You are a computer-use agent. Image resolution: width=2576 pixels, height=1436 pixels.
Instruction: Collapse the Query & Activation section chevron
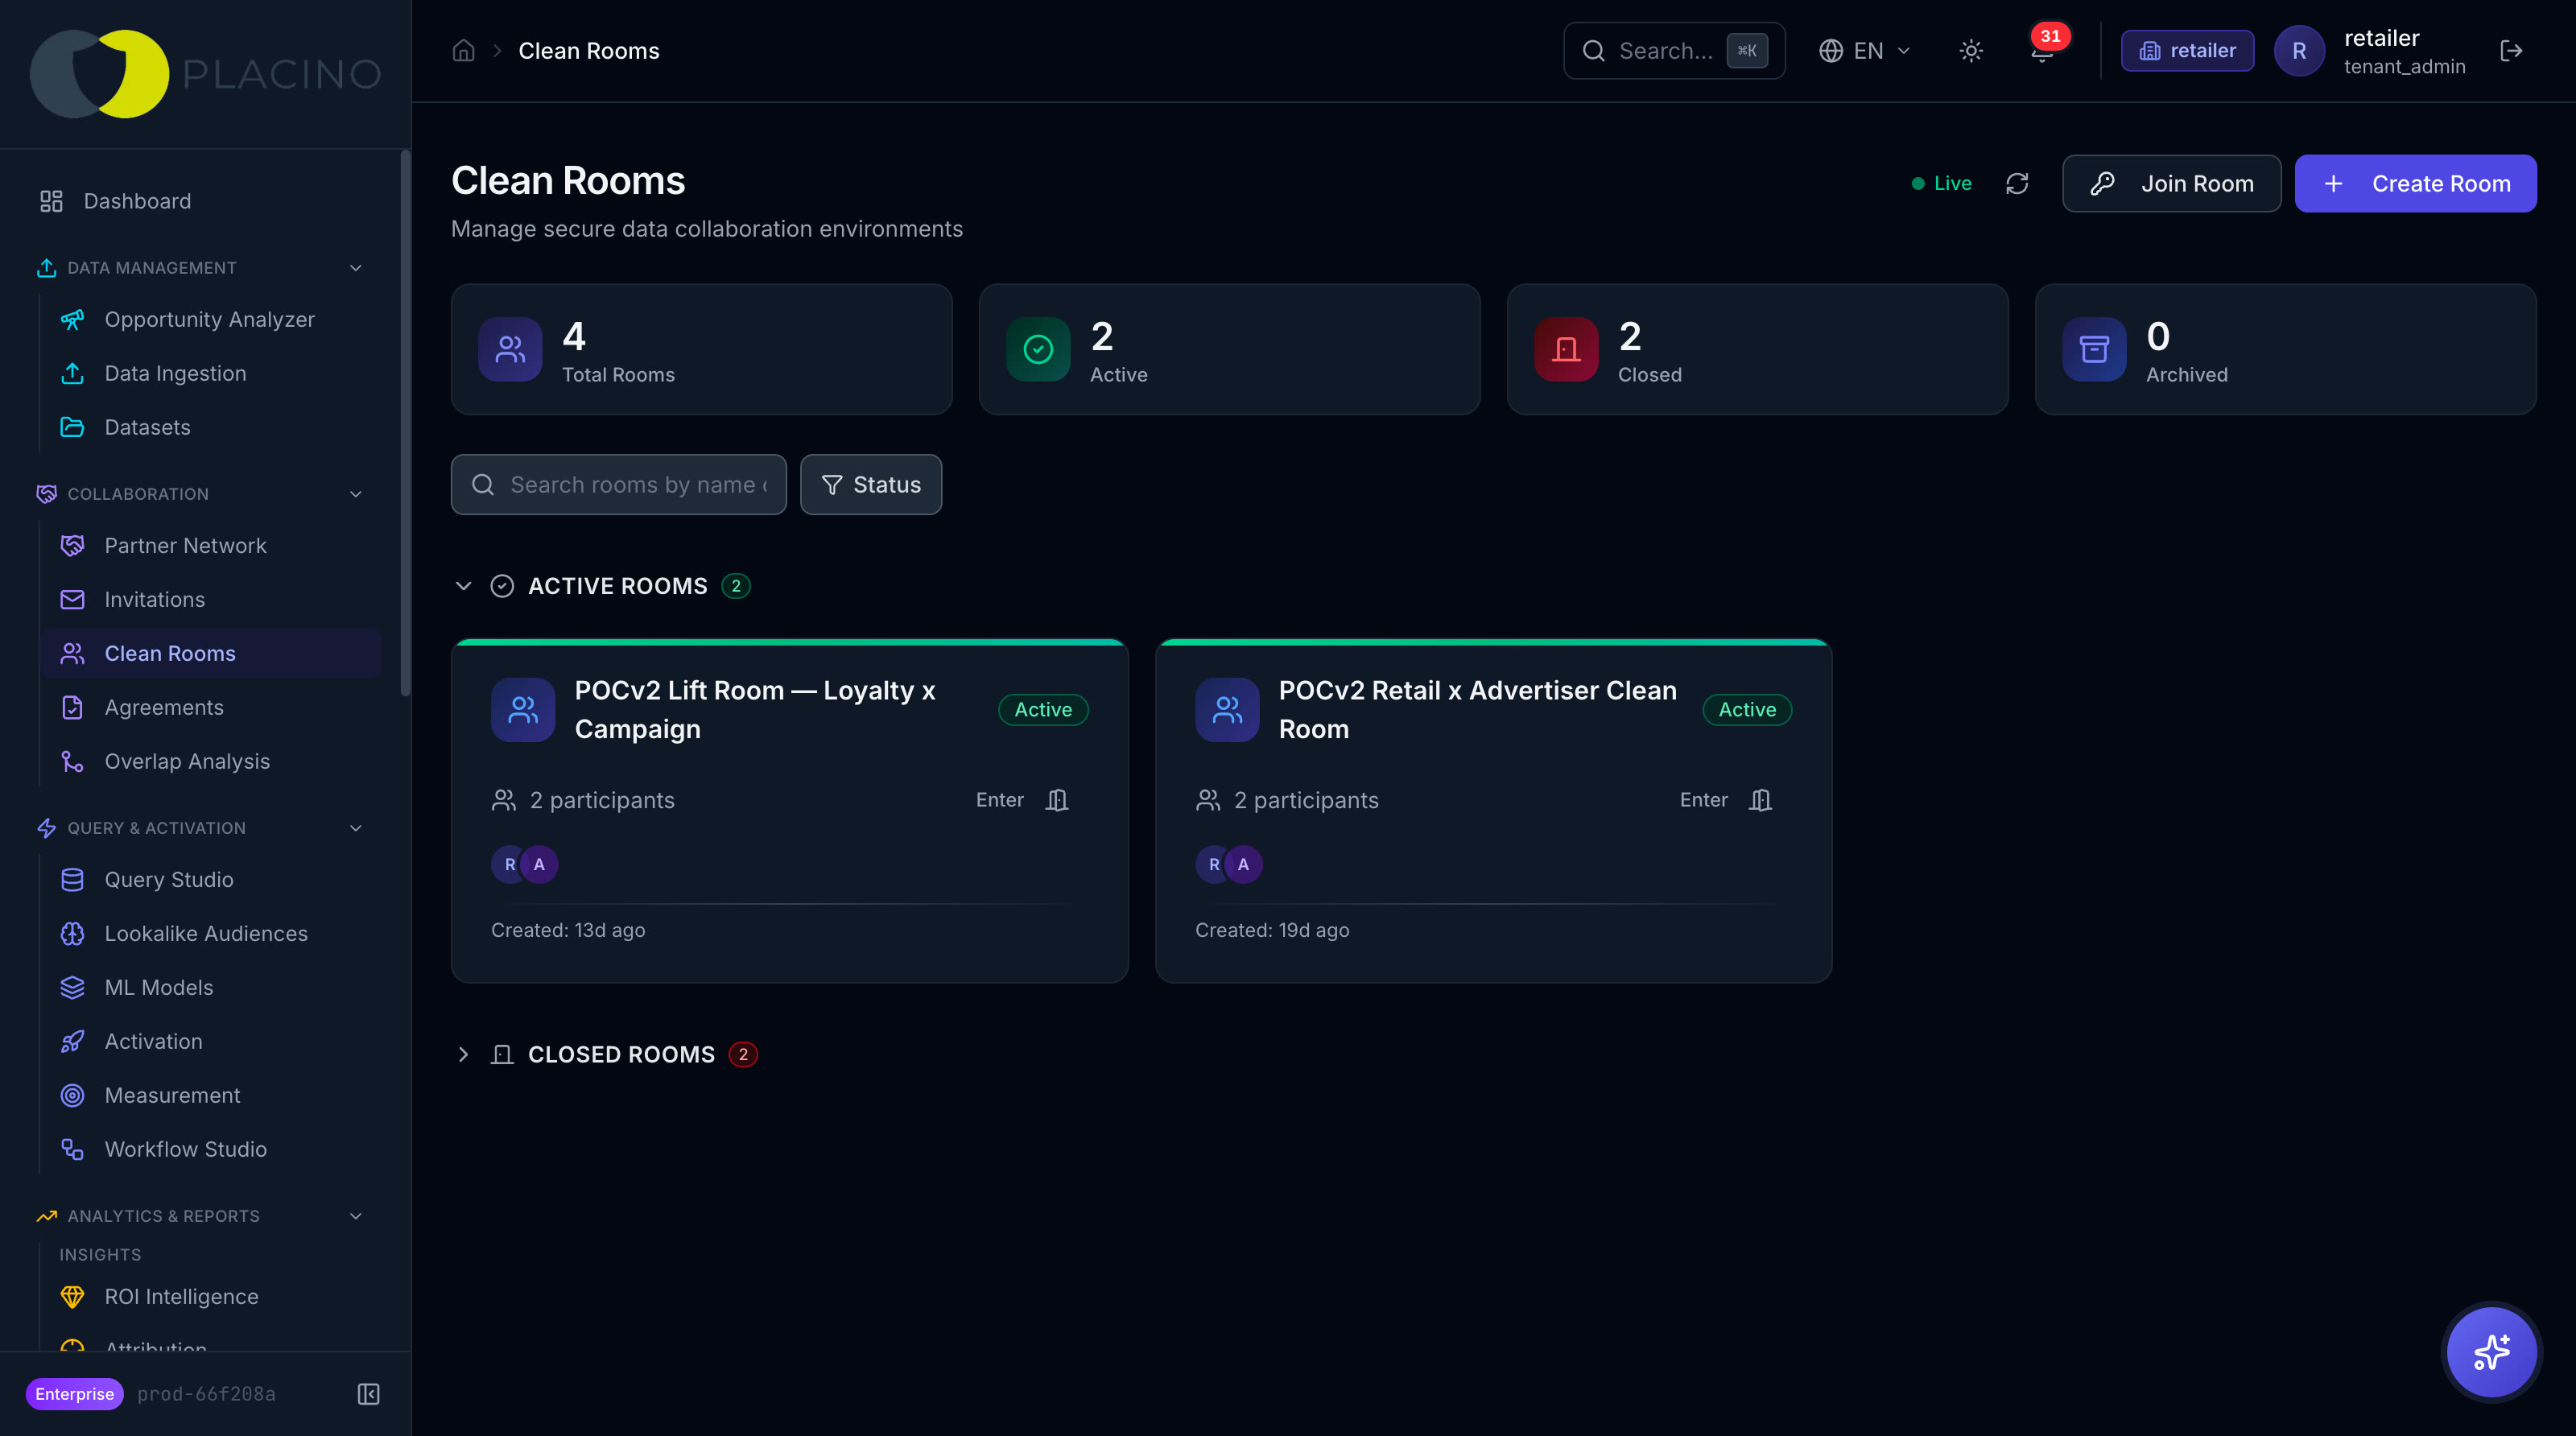click(x=355, y=828)
